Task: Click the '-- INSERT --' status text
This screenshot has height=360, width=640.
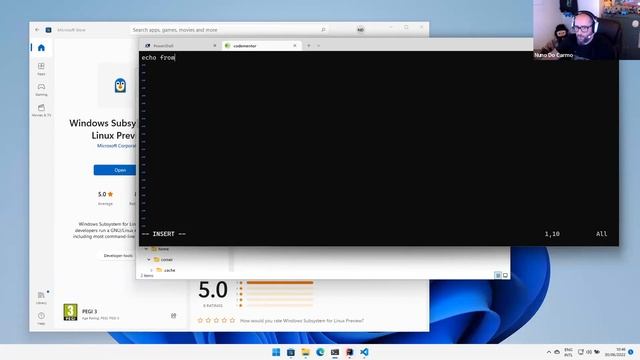Action: pyautogui.click(x=164, y=234)
